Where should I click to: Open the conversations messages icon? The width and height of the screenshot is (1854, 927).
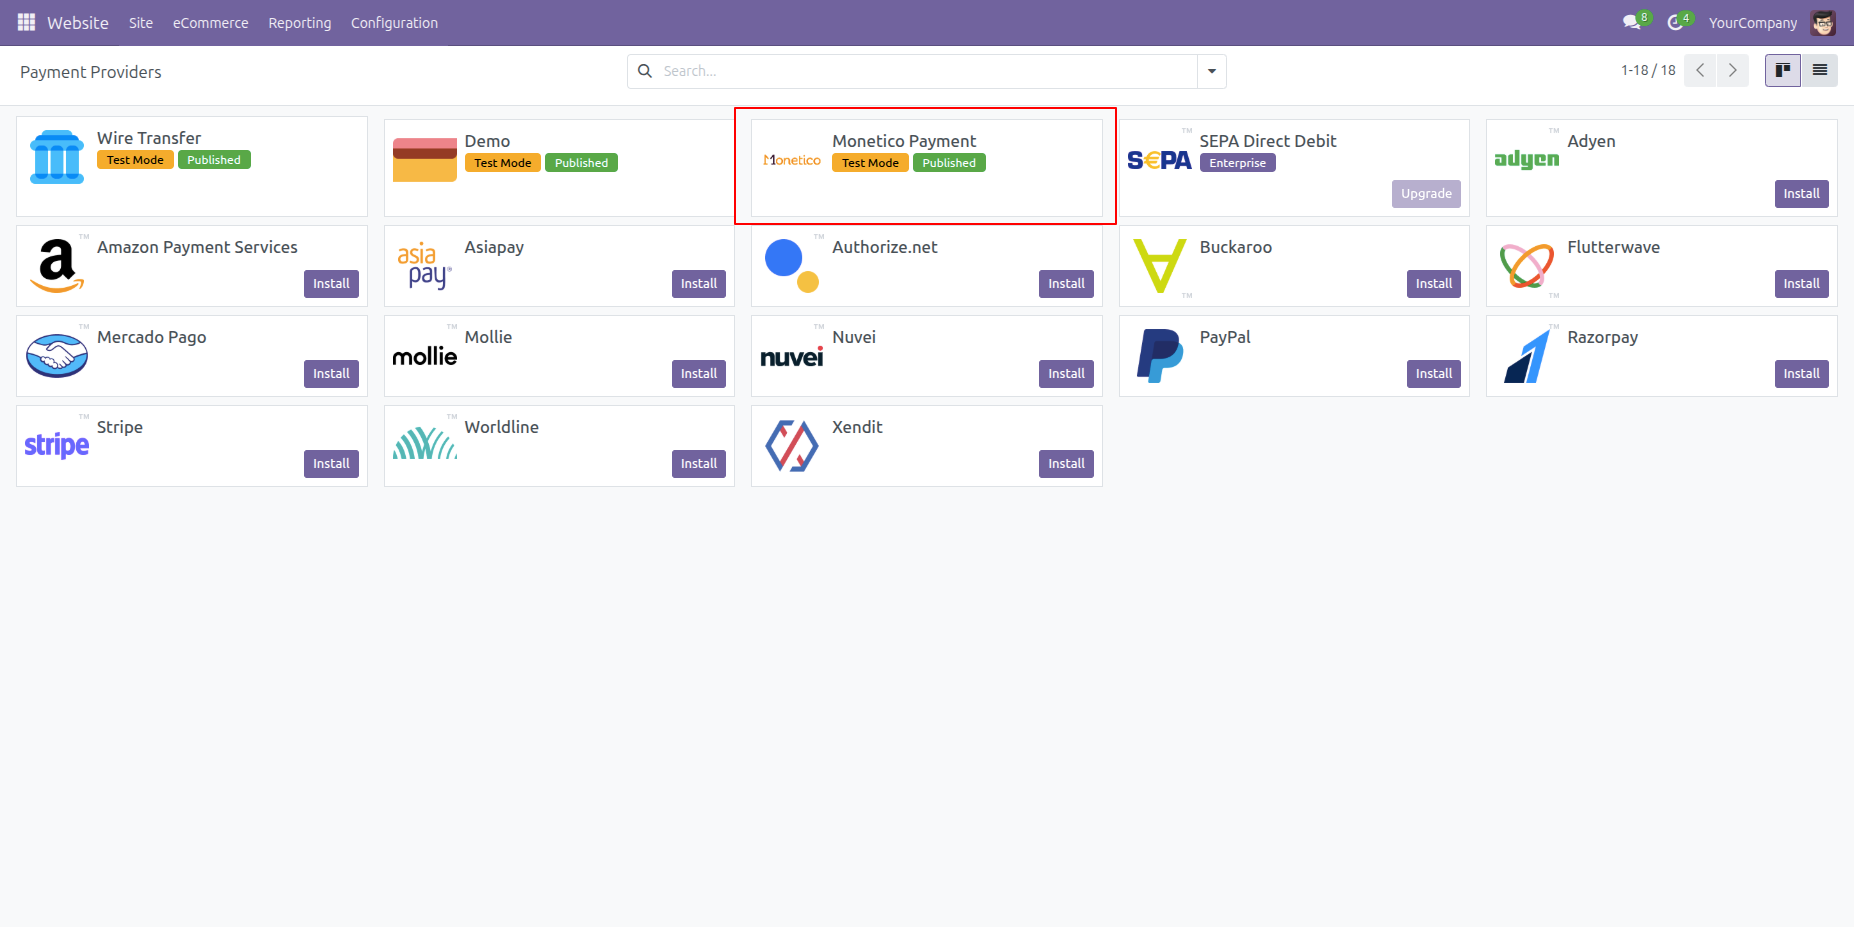(x=1632, y=22)
